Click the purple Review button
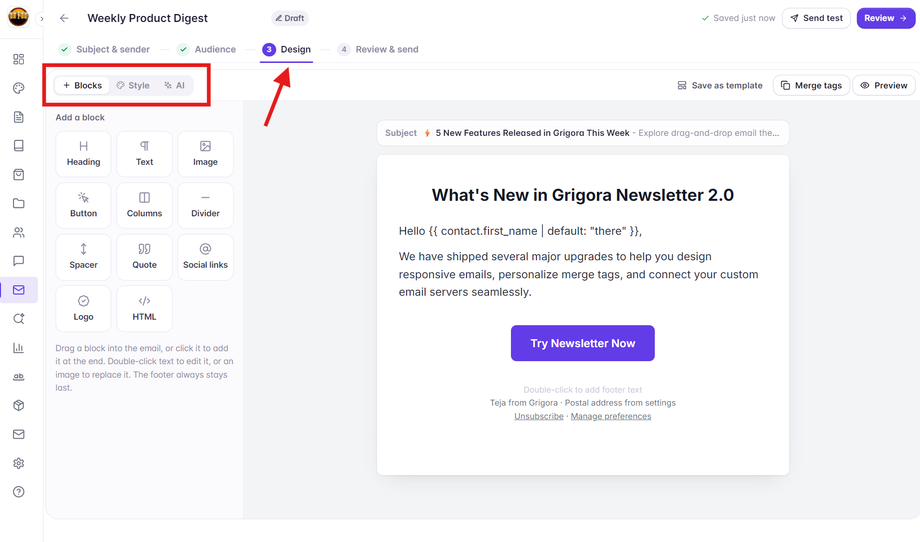Viewport: 920px width, 542px height. pos(885,18)
